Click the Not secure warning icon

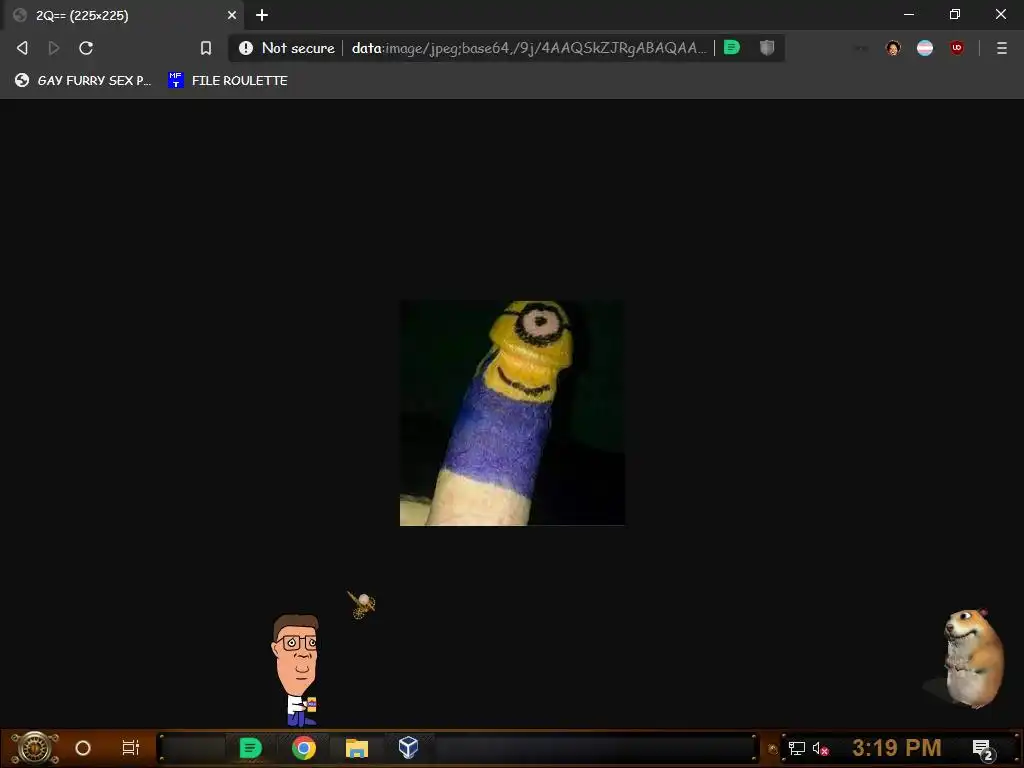[x=246, y=48]
